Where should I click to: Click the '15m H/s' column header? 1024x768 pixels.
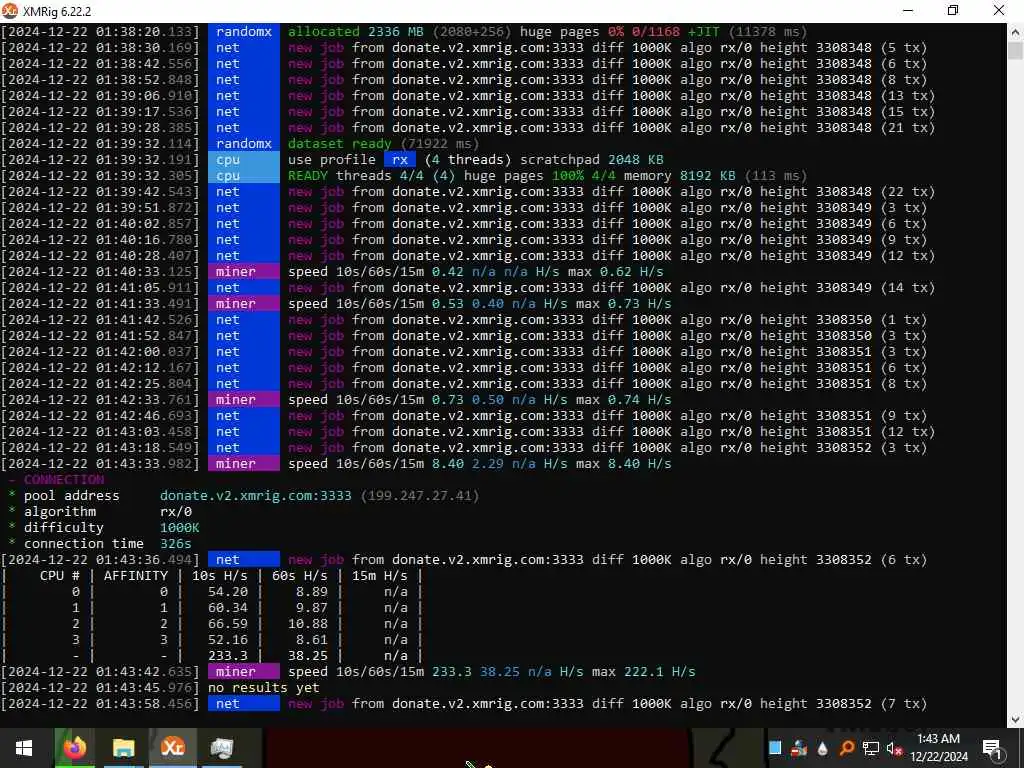tap(379, 576)
